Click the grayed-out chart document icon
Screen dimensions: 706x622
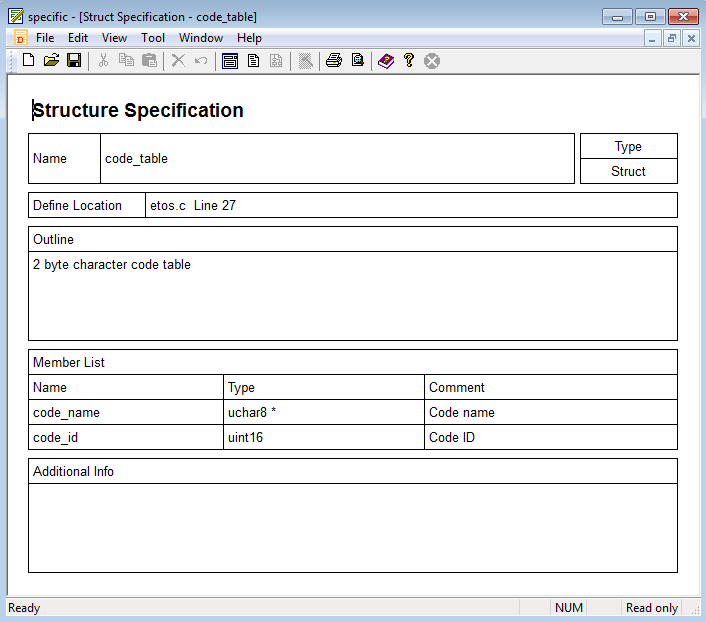(276, 60)
